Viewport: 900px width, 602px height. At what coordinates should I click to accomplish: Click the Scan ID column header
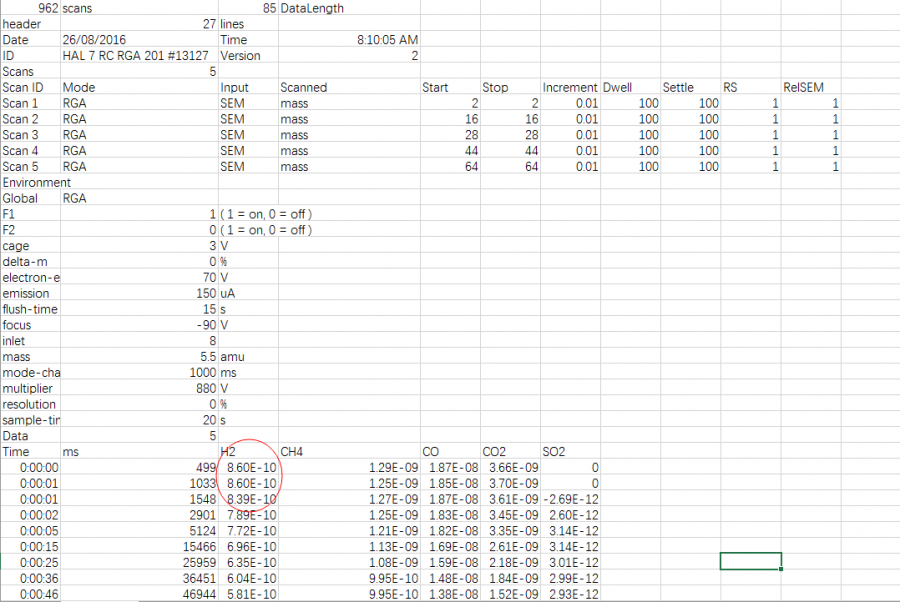coord(30,87)
